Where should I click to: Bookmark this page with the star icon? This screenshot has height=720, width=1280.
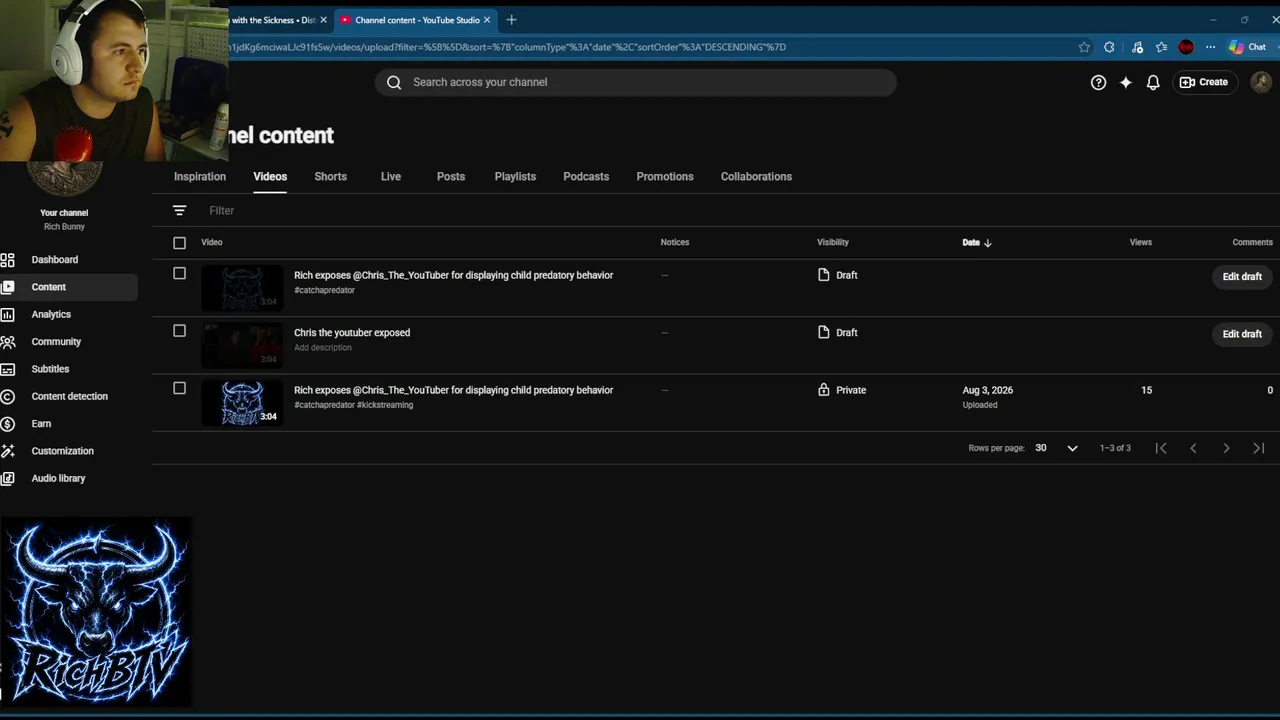click(x=1084, y=47)
